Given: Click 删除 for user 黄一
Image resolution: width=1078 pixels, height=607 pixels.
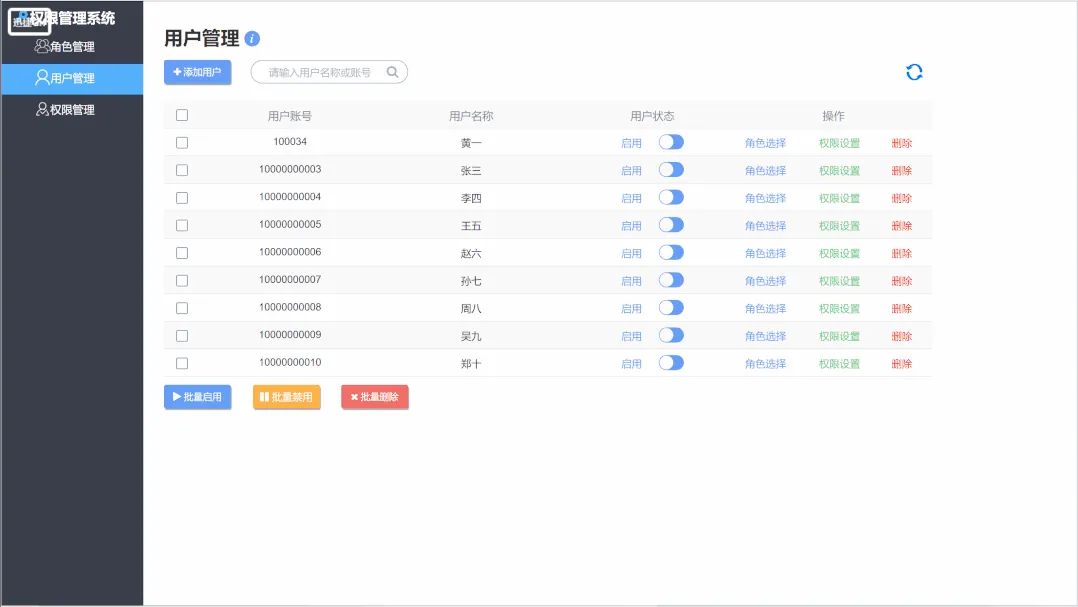Looking at the screenshot, I should pos(901,143).
